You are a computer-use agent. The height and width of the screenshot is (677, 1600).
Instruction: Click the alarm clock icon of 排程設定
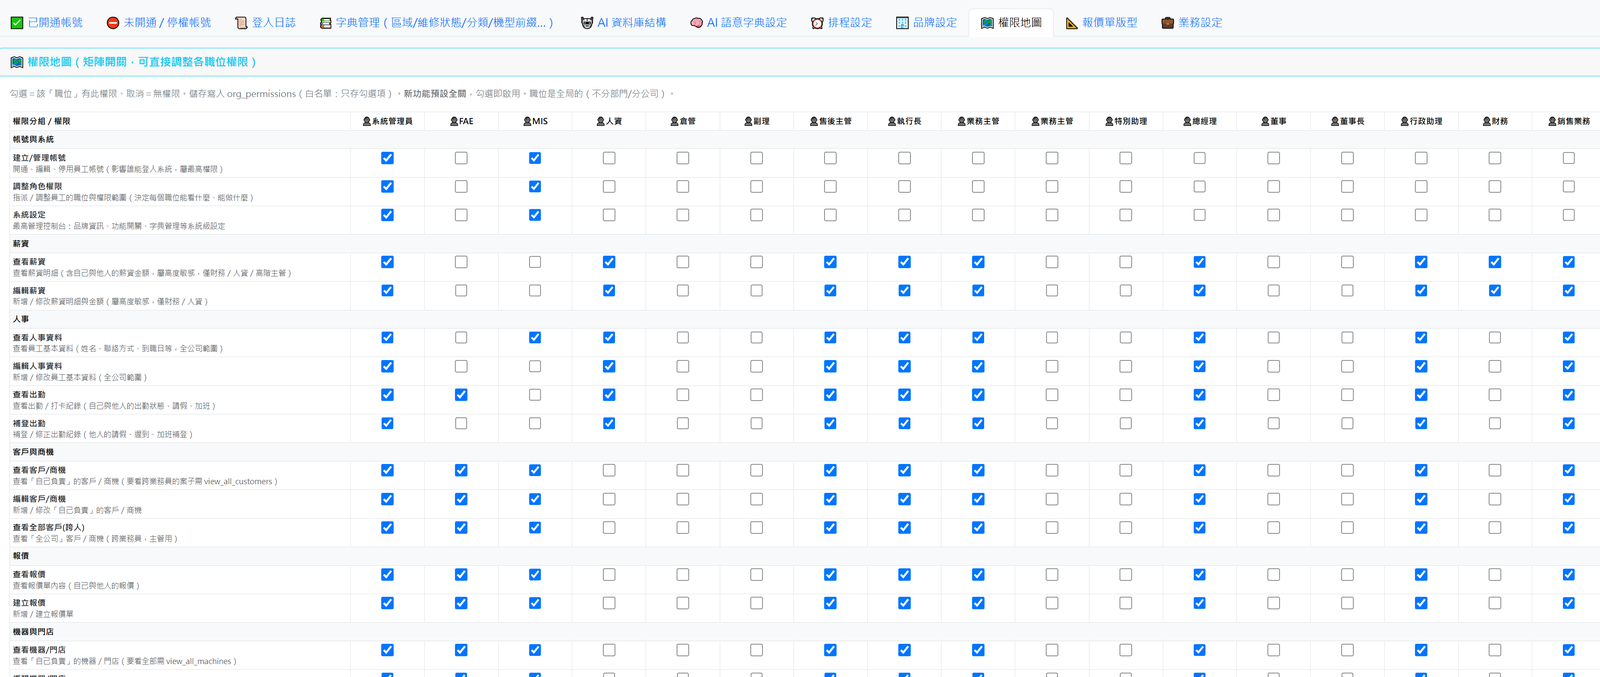pos(817,22)
